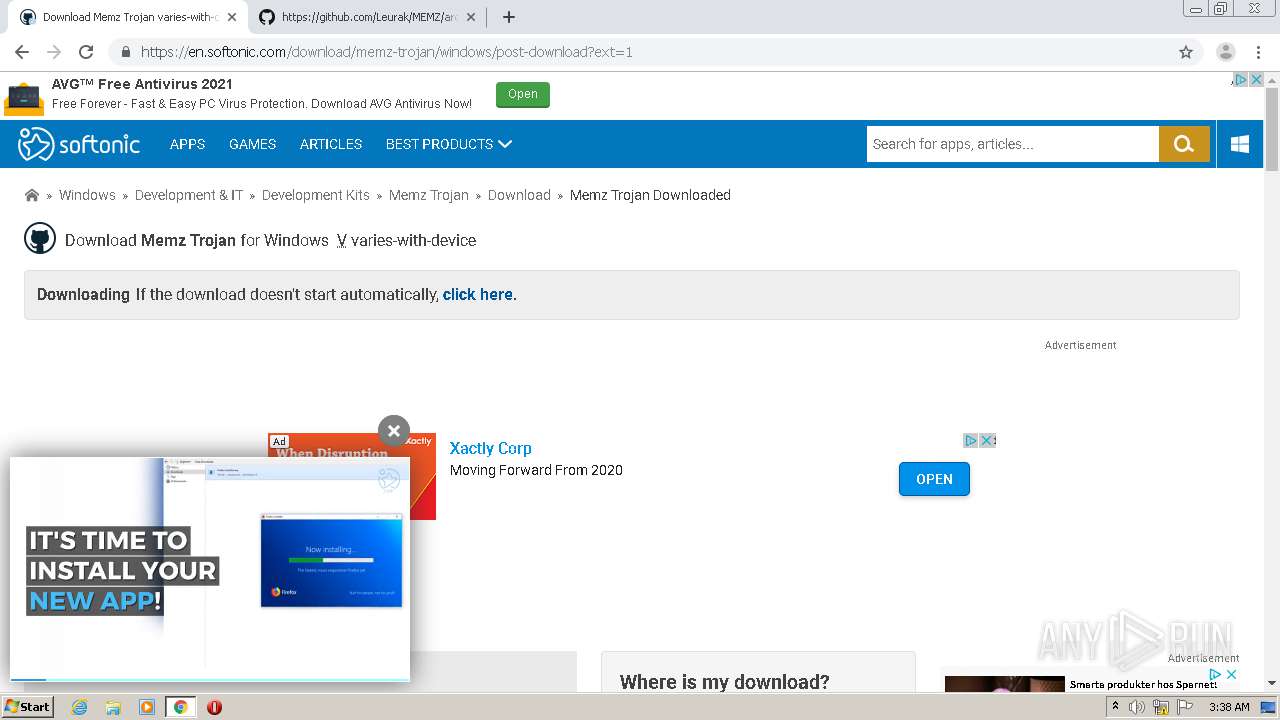Click the padlock site info icon
The width and height of the screenshot is (1280, 720).
(x=126, y=52)
